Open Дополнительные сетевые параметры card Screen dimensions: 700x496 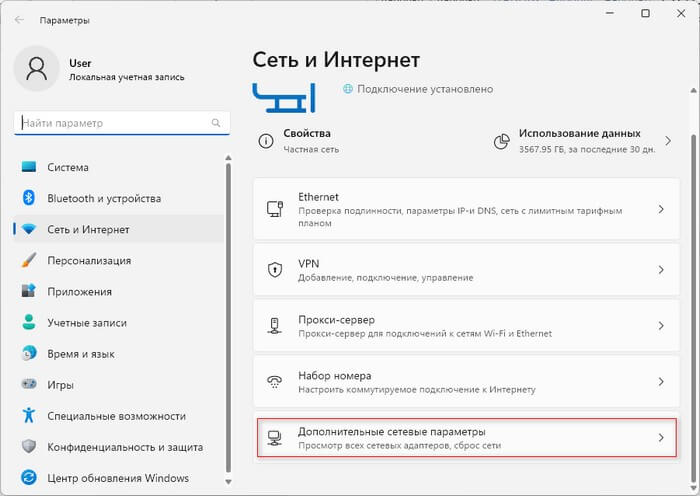point(467,438)
